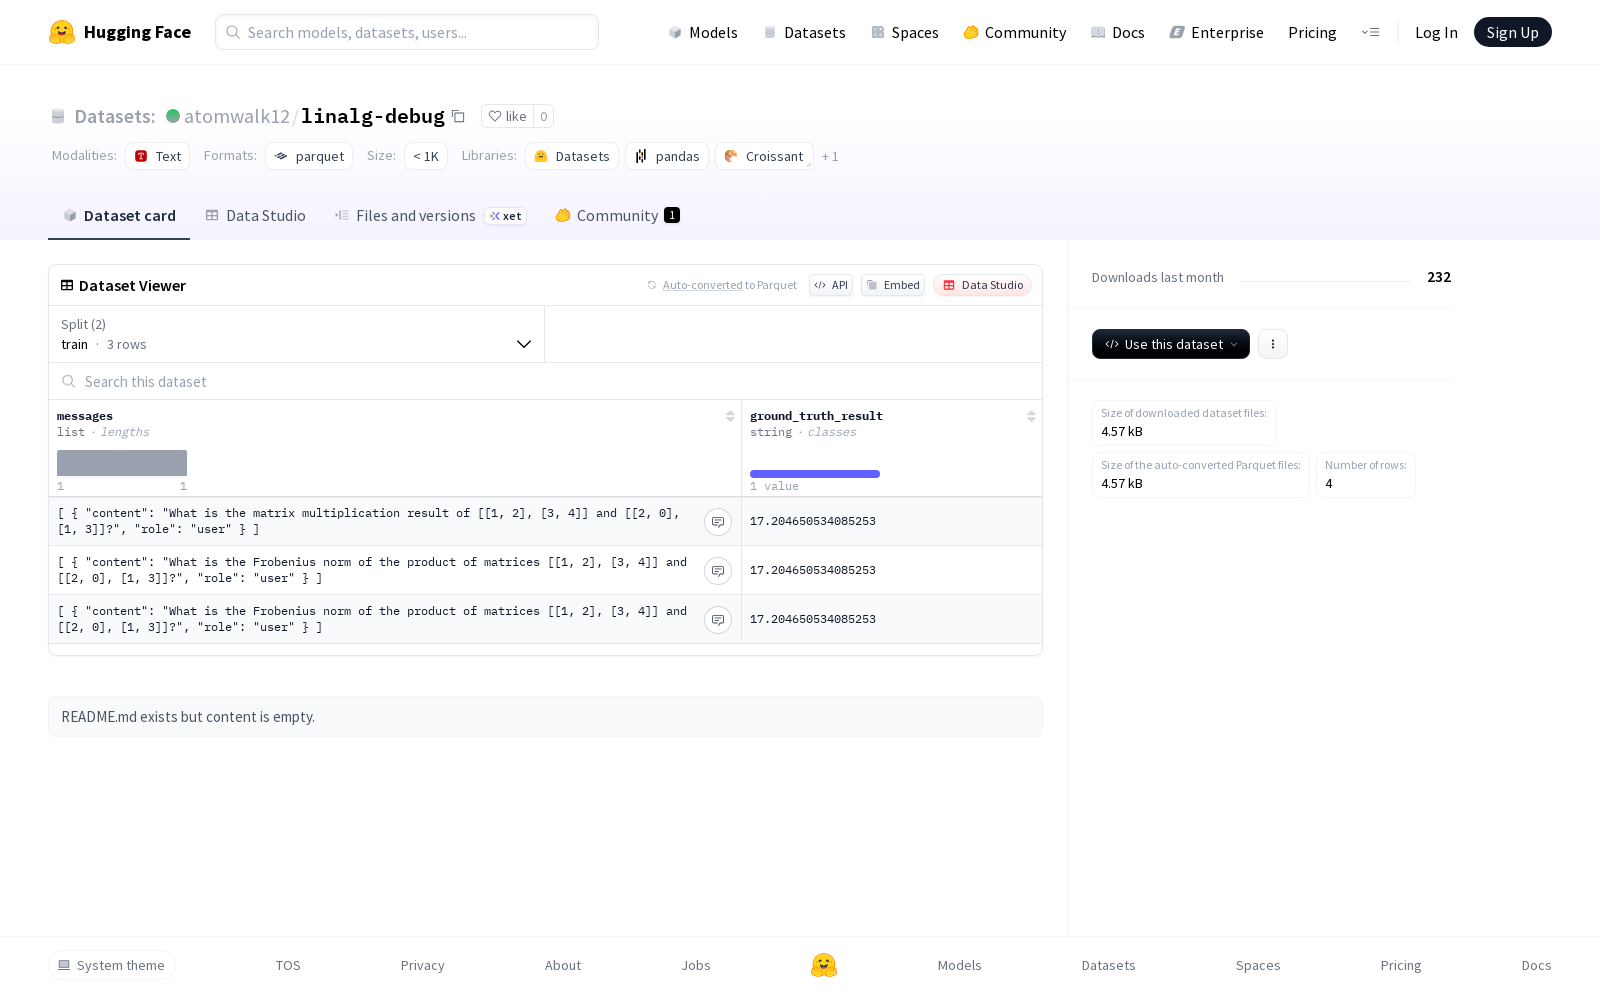Open Docs in the top navigation
This screenshot has width=1600, height=1000.
point(1118,32)
